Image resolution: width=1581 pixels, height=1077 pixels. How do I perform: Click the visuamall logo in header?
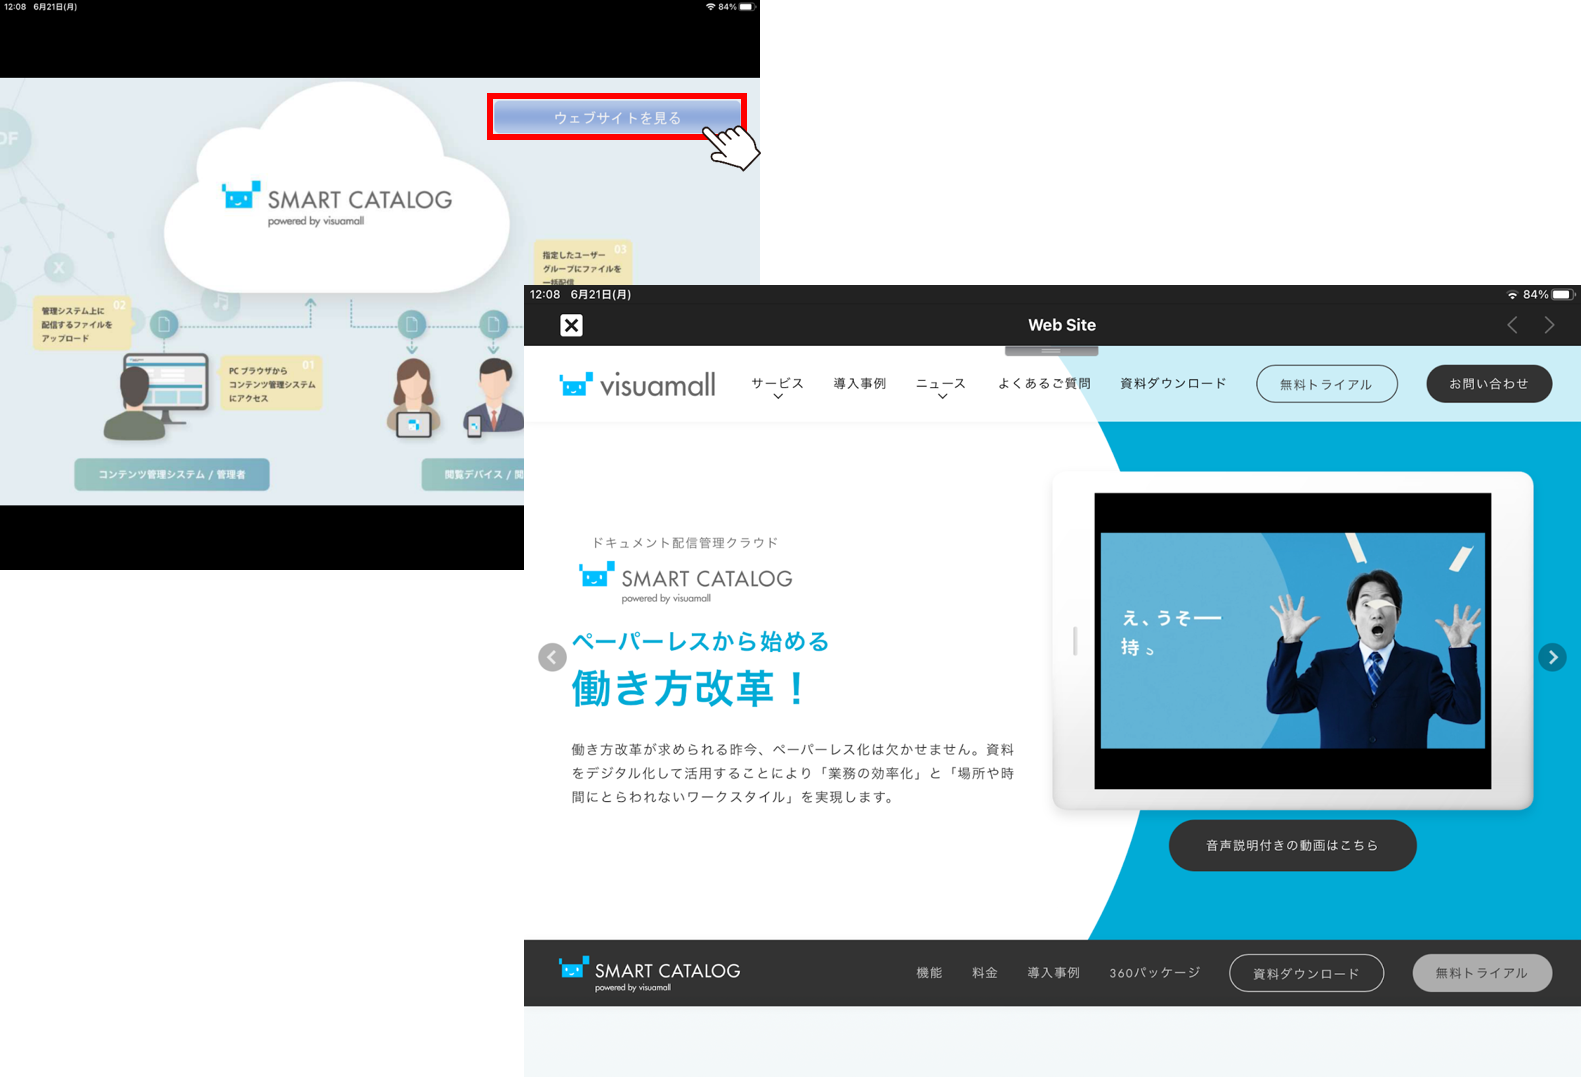tap(638, 384)
